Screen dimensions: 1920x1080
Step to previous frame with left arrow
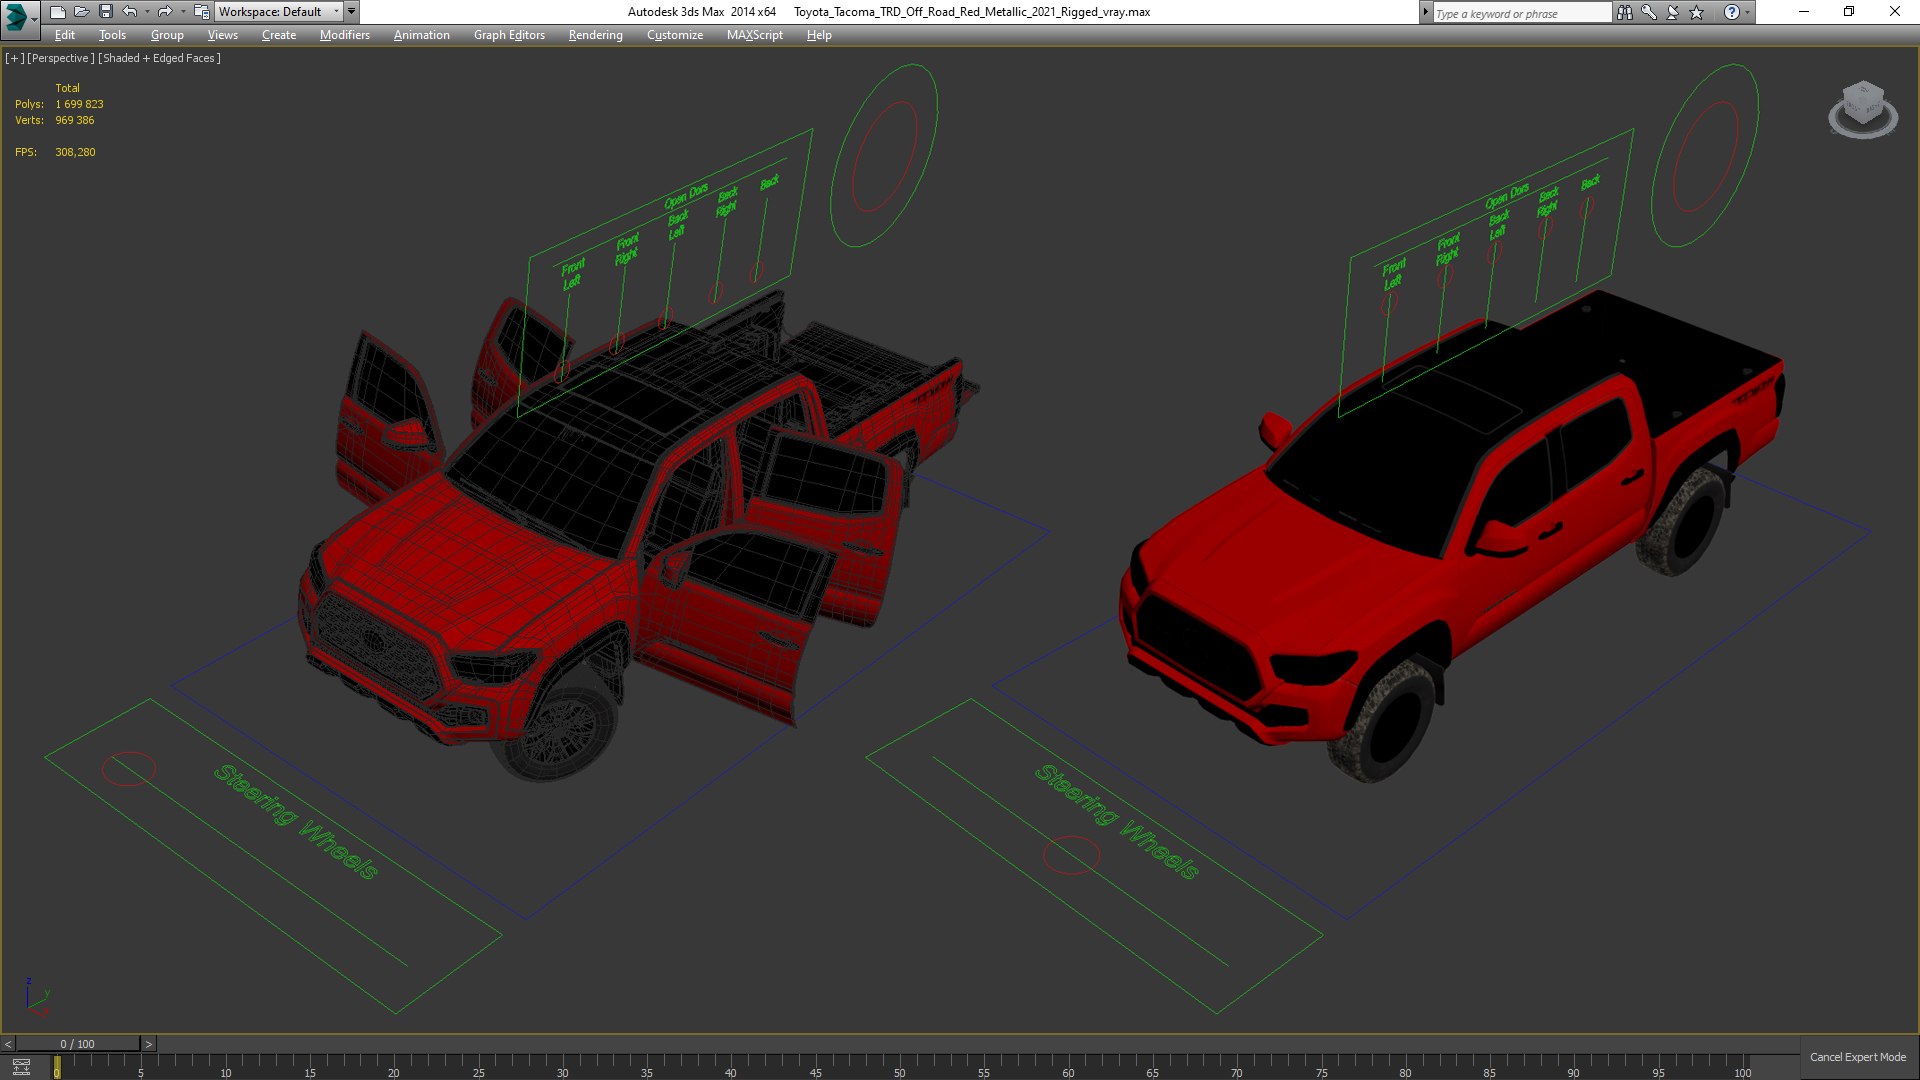(x=8, y=1044)
